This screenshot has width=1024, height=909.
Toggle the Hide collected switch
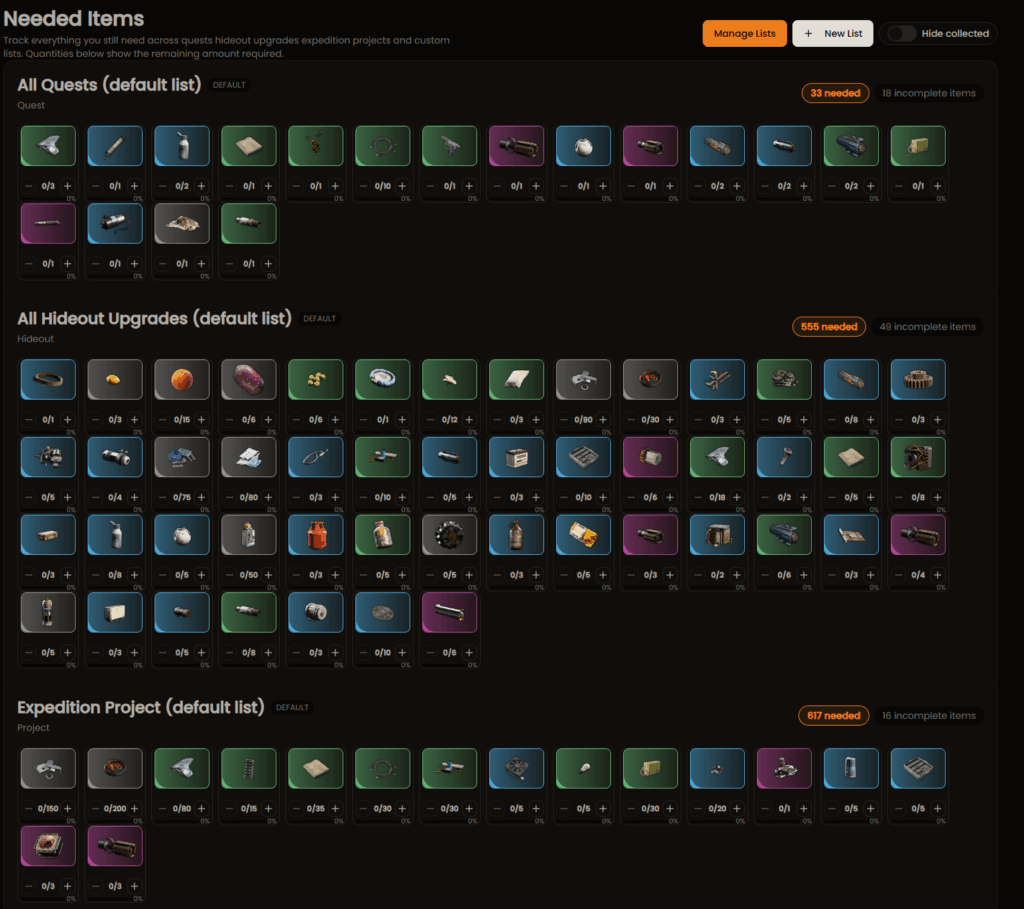pos(901,34)
